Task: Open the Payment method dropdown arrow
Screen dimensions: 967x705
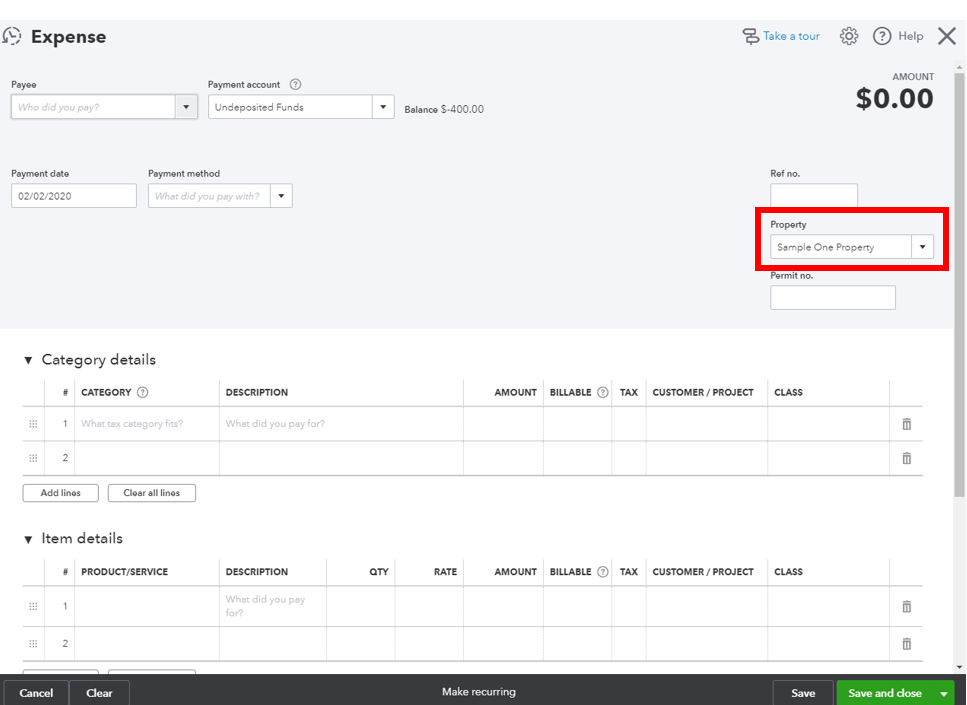Action: 281,196
